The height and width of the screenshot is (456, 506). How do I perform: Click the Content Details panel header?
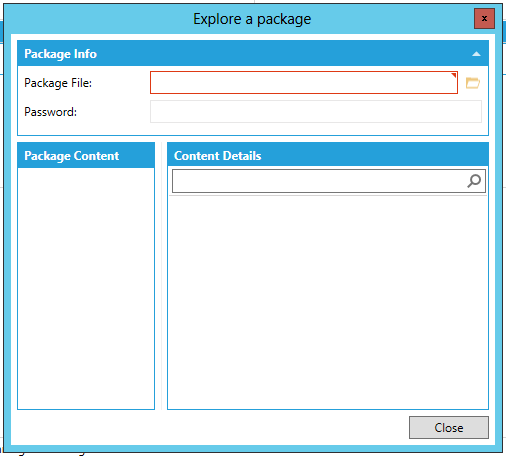328,155
